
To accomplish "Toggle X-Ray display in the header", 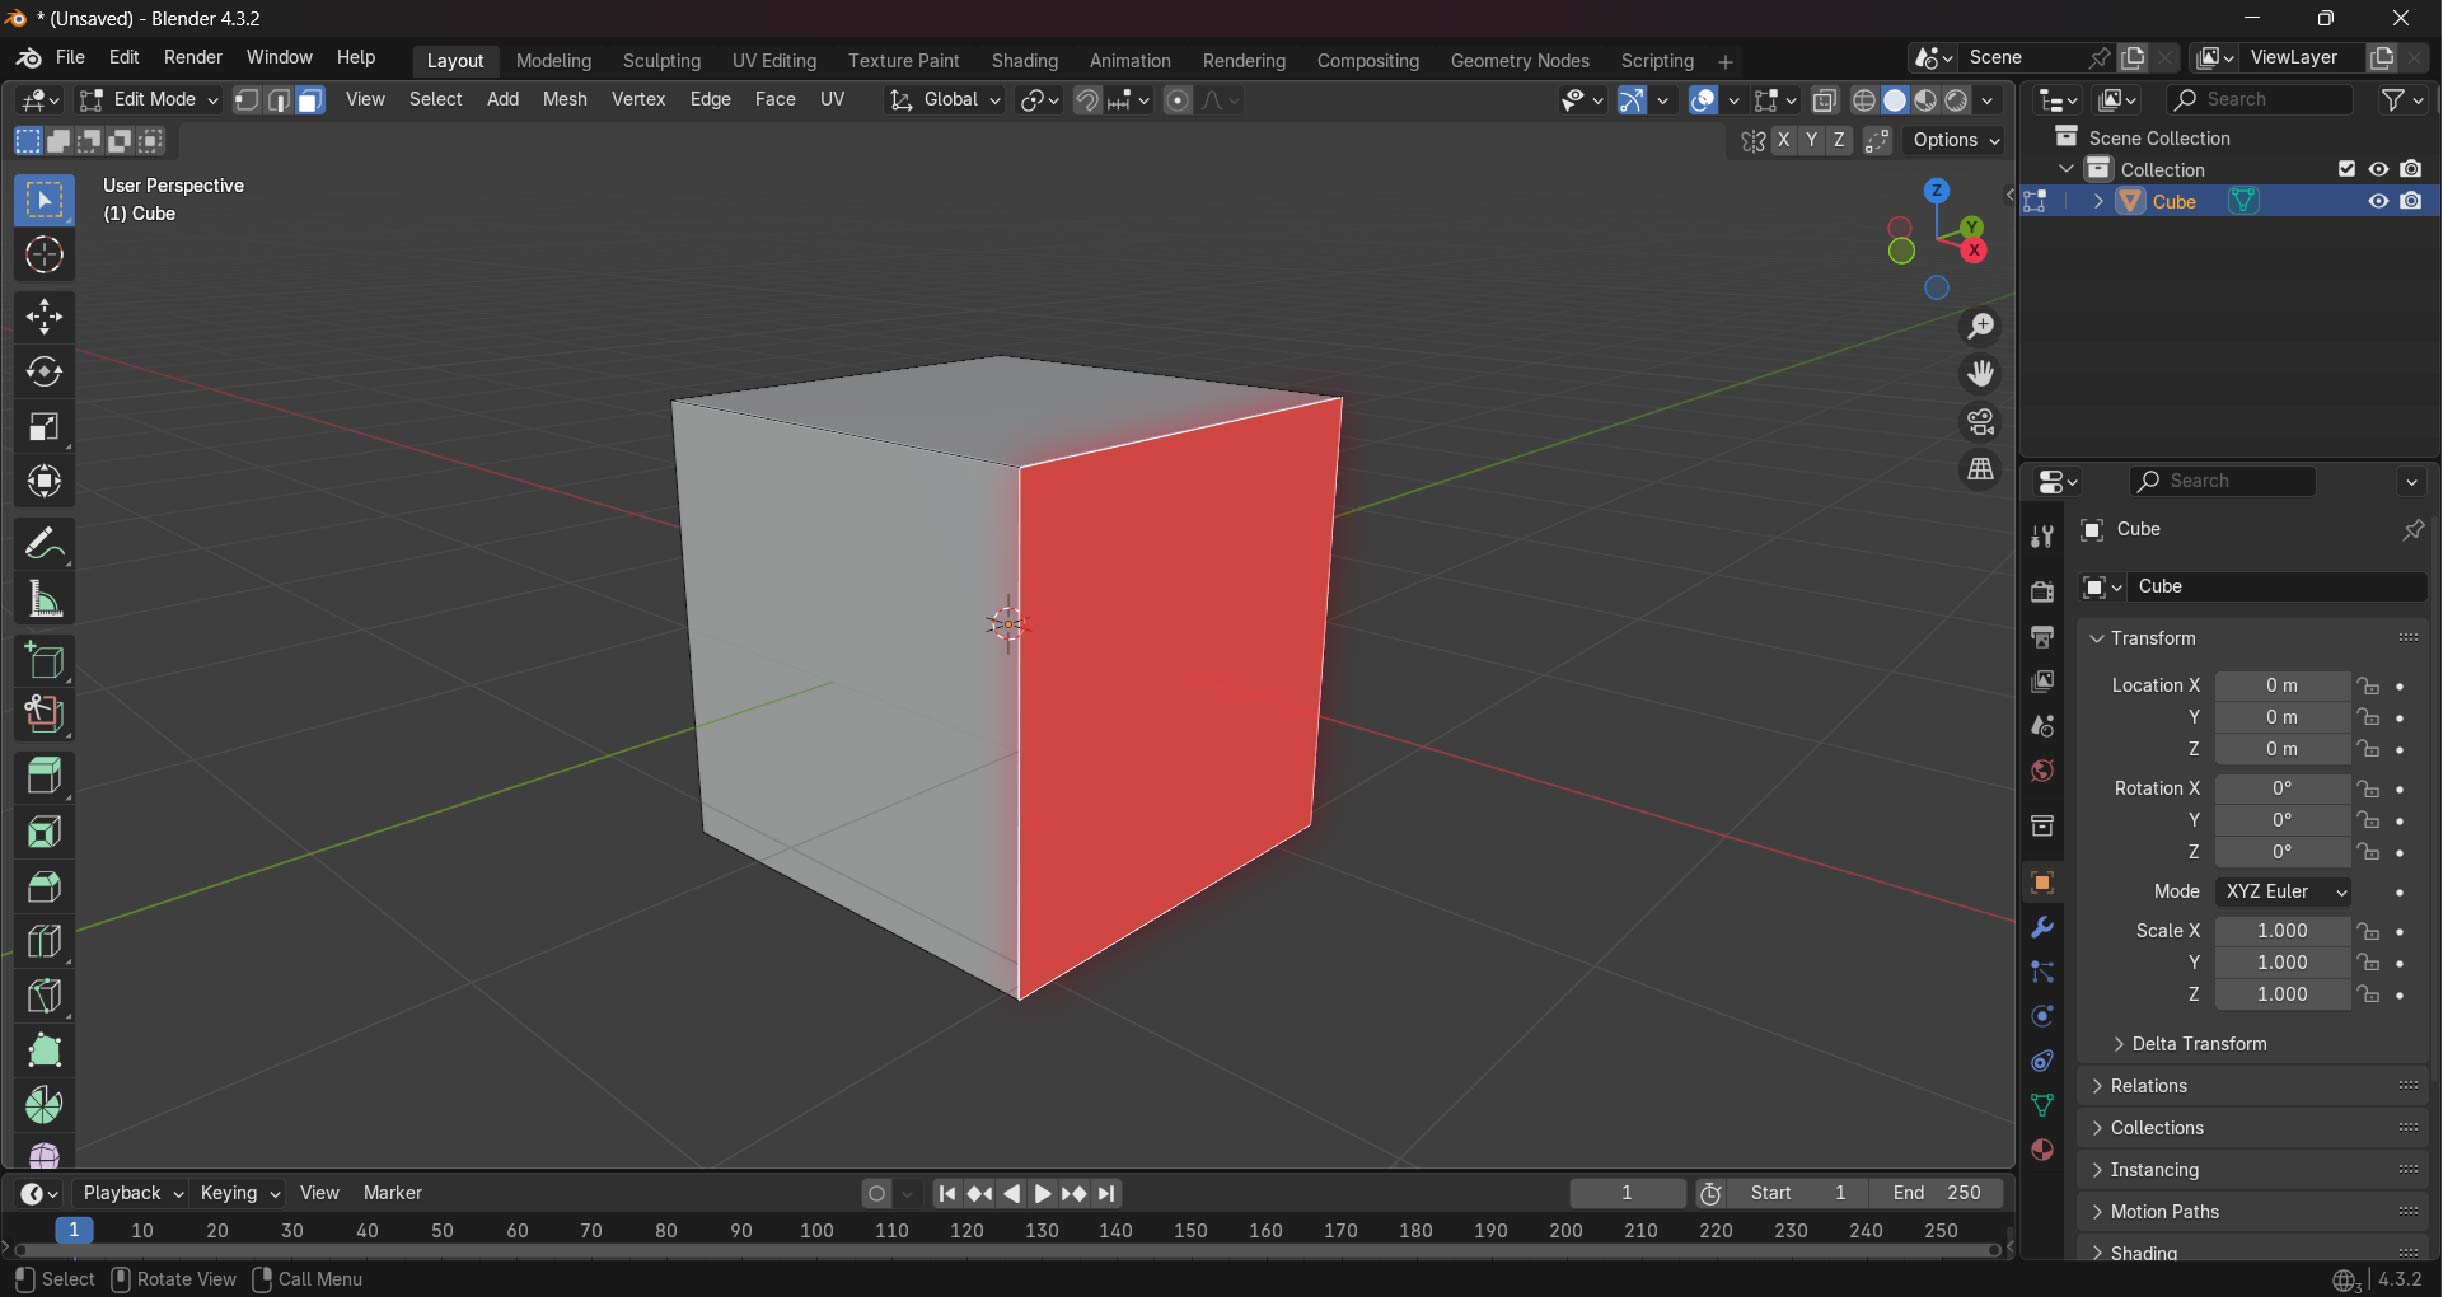I will [1824, 100].
